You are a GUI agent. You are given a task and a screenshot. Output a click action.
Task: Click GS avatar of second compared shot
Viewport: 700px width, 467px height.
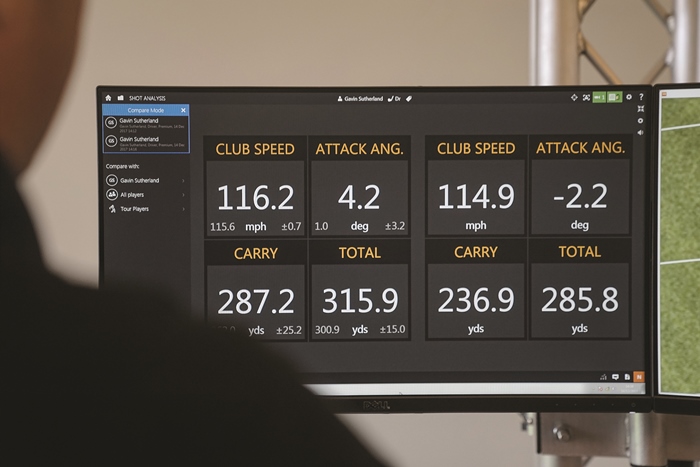click(111, 141)
